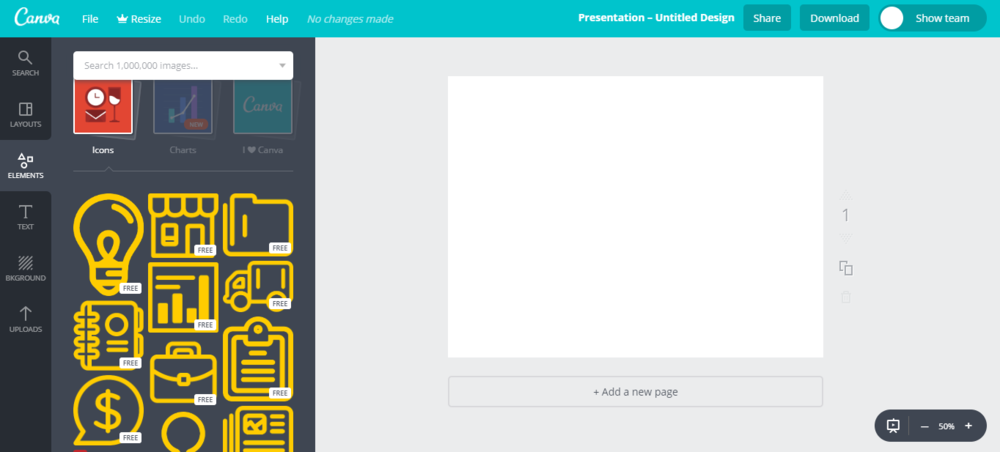
Task: Open the Help menu
Action: (278, 19)
